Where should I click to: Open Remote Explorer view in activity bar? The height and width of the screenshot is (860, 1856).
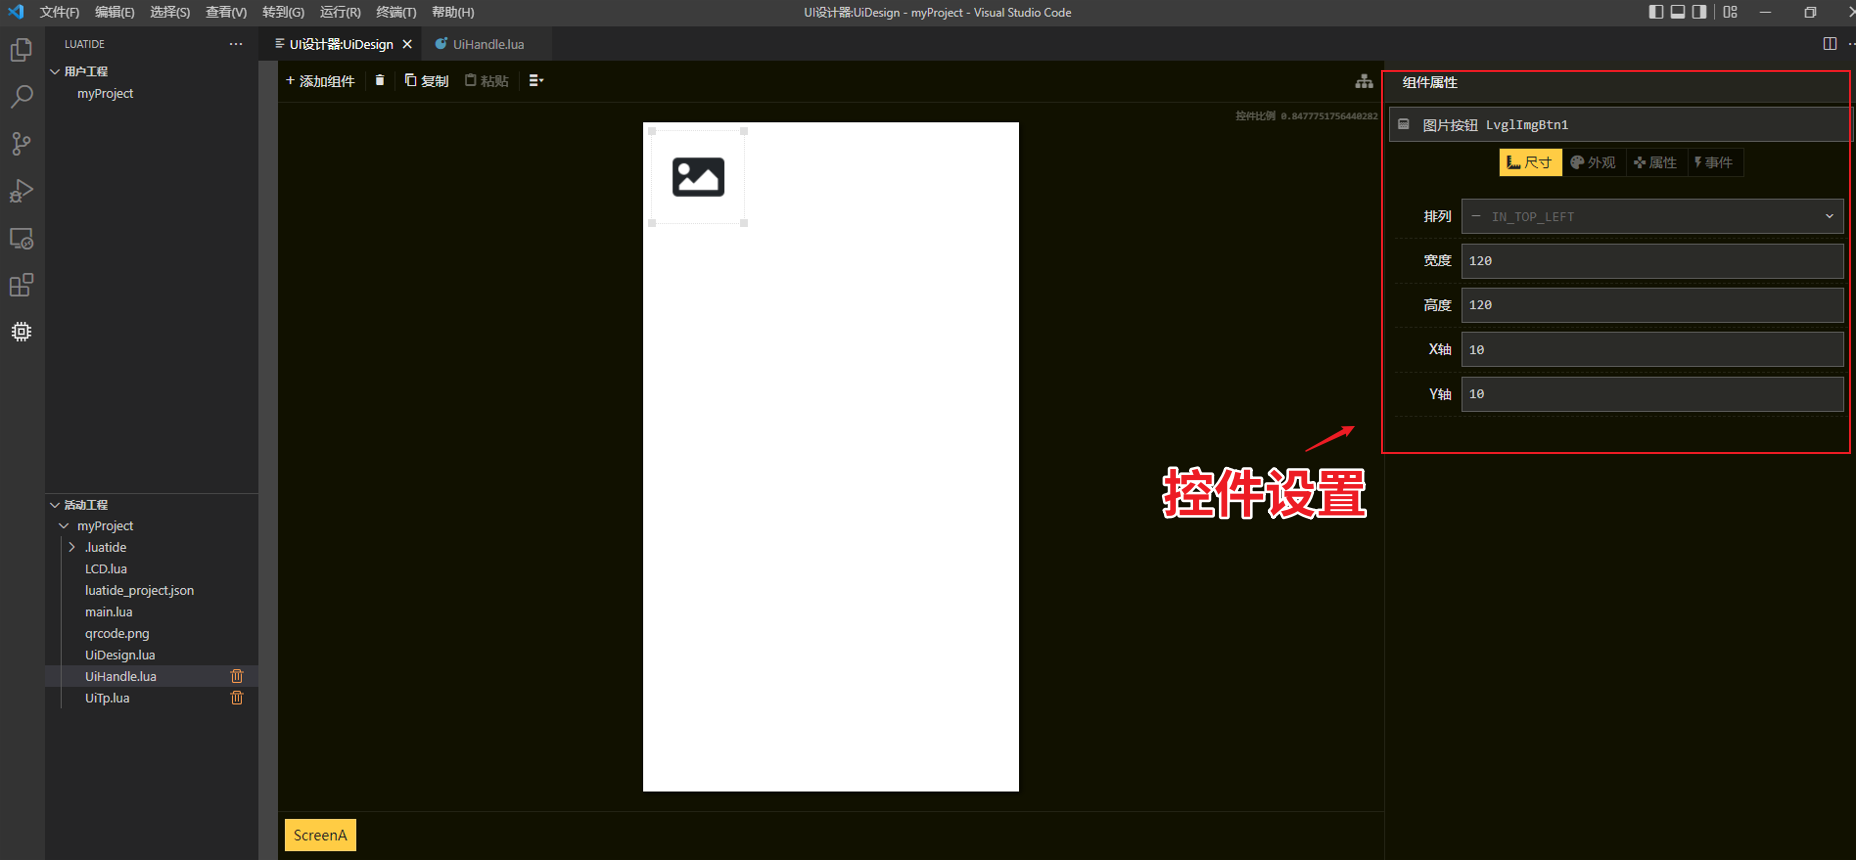point(21,239)
